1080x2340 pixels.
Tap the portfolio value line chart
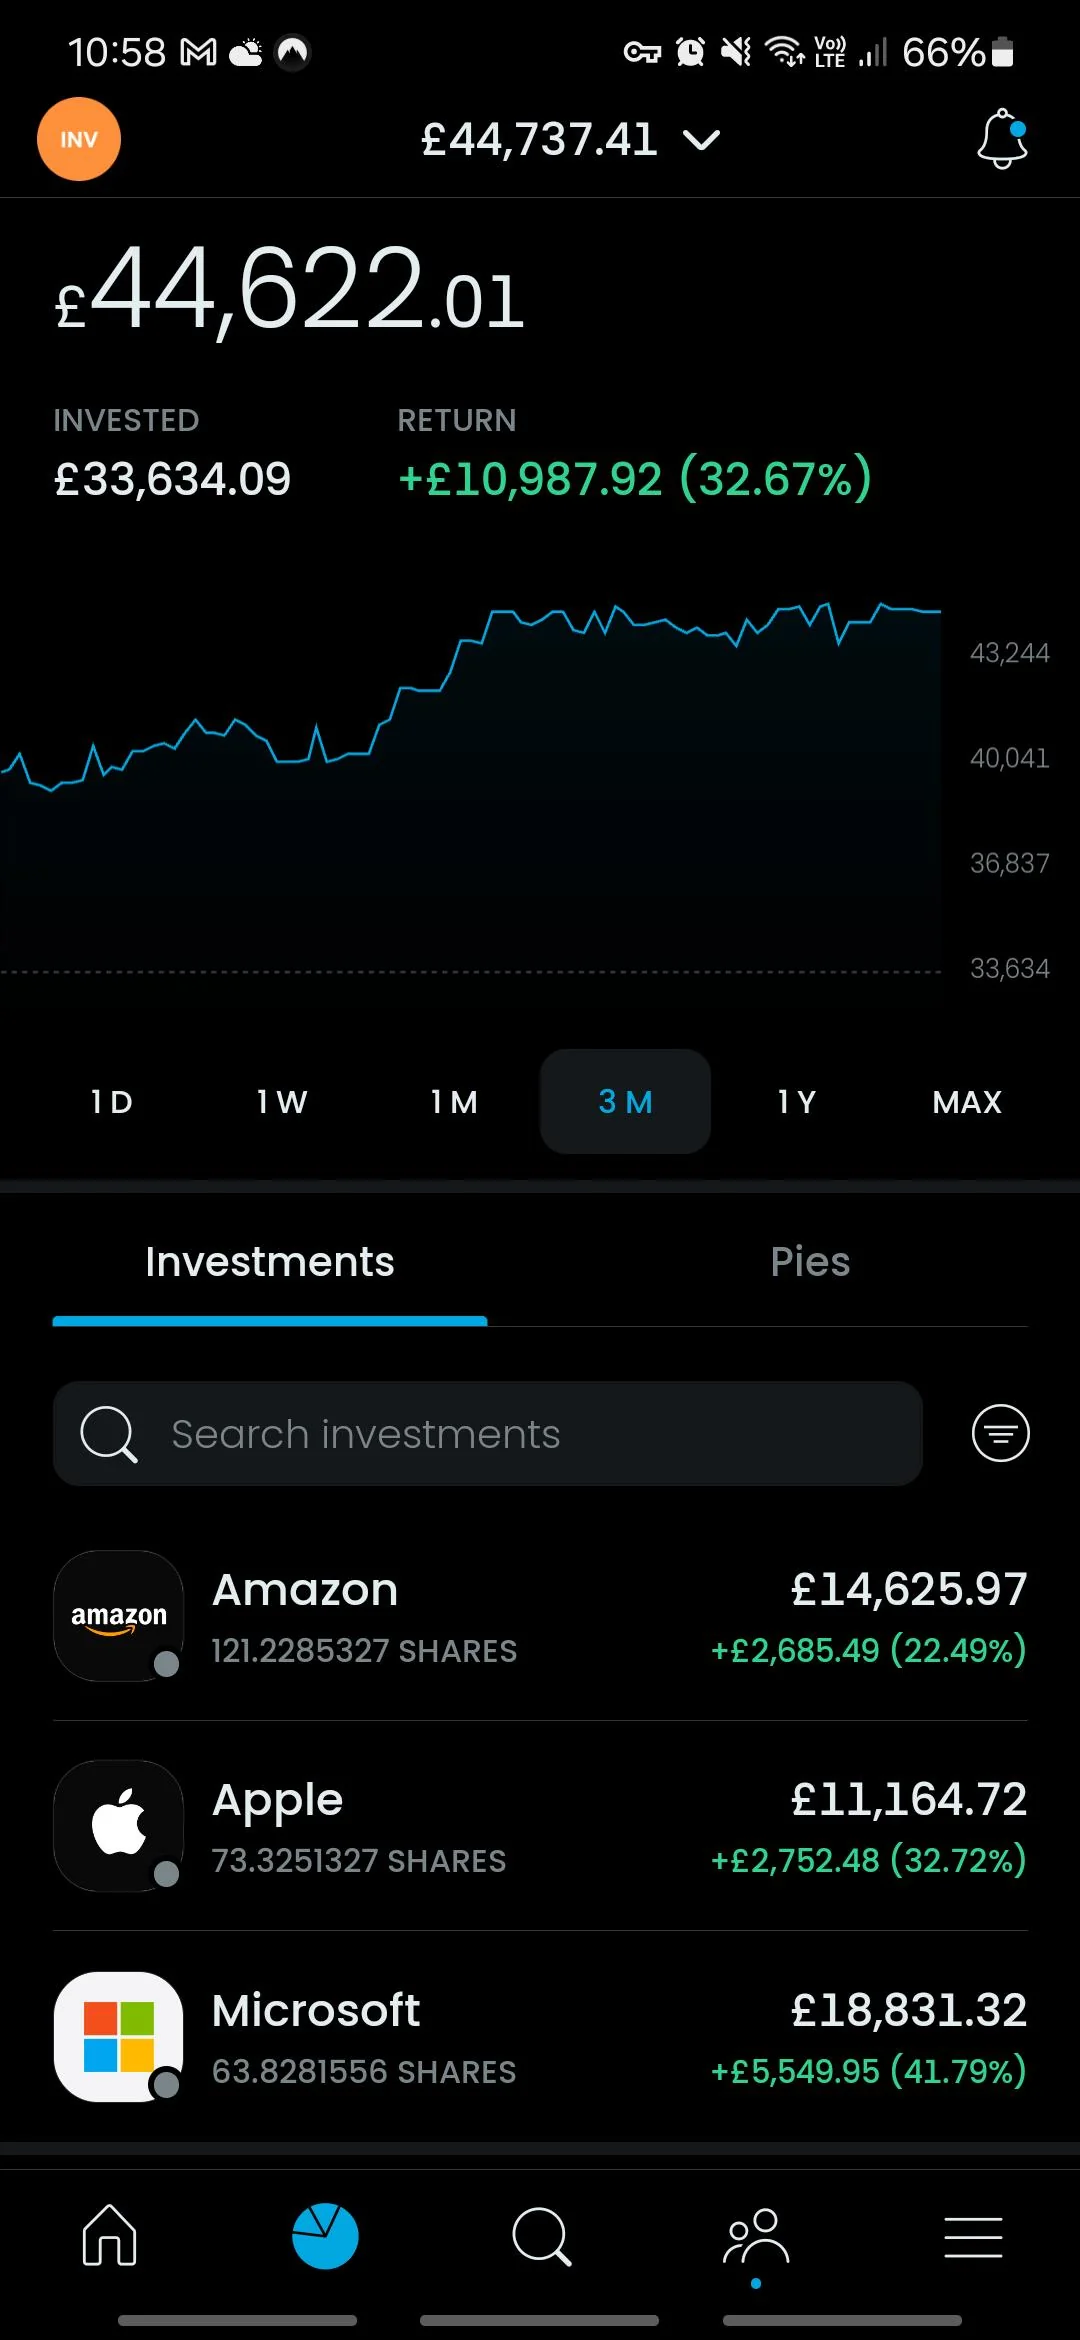(470, 780)
